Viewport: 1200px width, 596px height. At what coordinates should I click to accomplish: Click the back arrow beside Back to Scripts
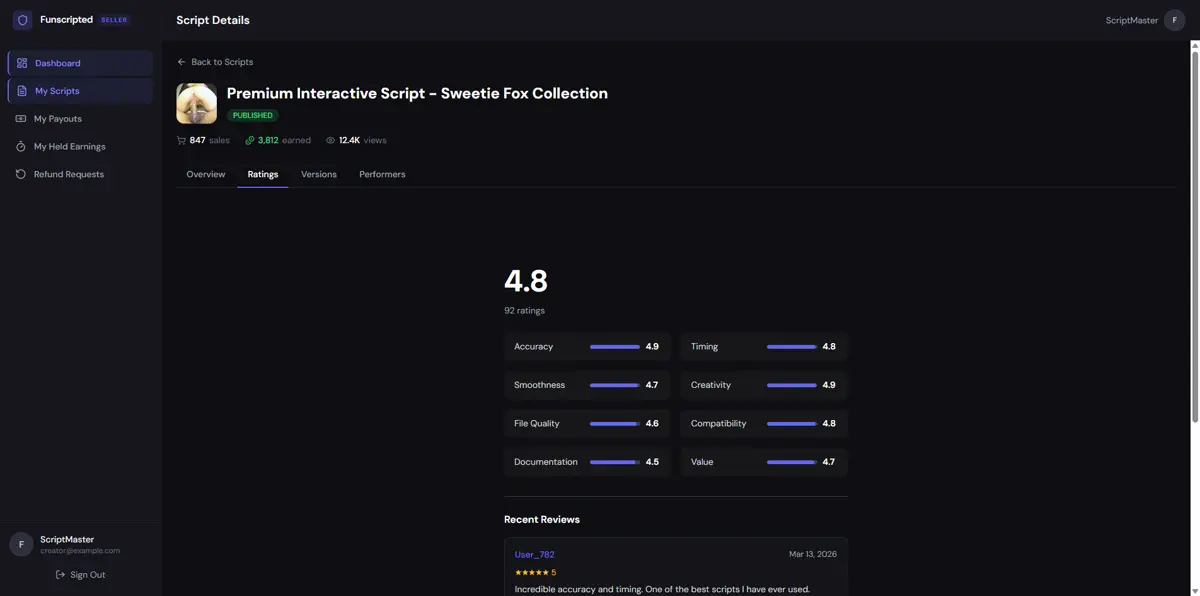(181, 62)
